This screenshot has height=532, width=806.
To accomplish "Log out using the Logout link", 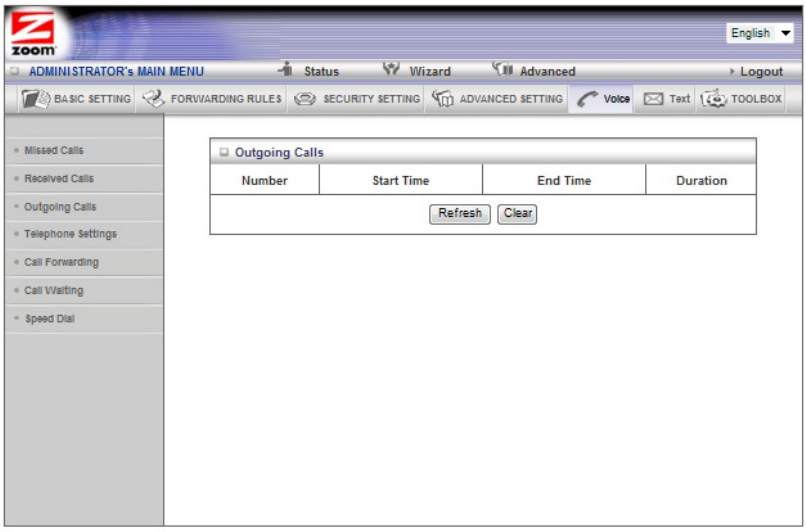I will pos(761,71).
